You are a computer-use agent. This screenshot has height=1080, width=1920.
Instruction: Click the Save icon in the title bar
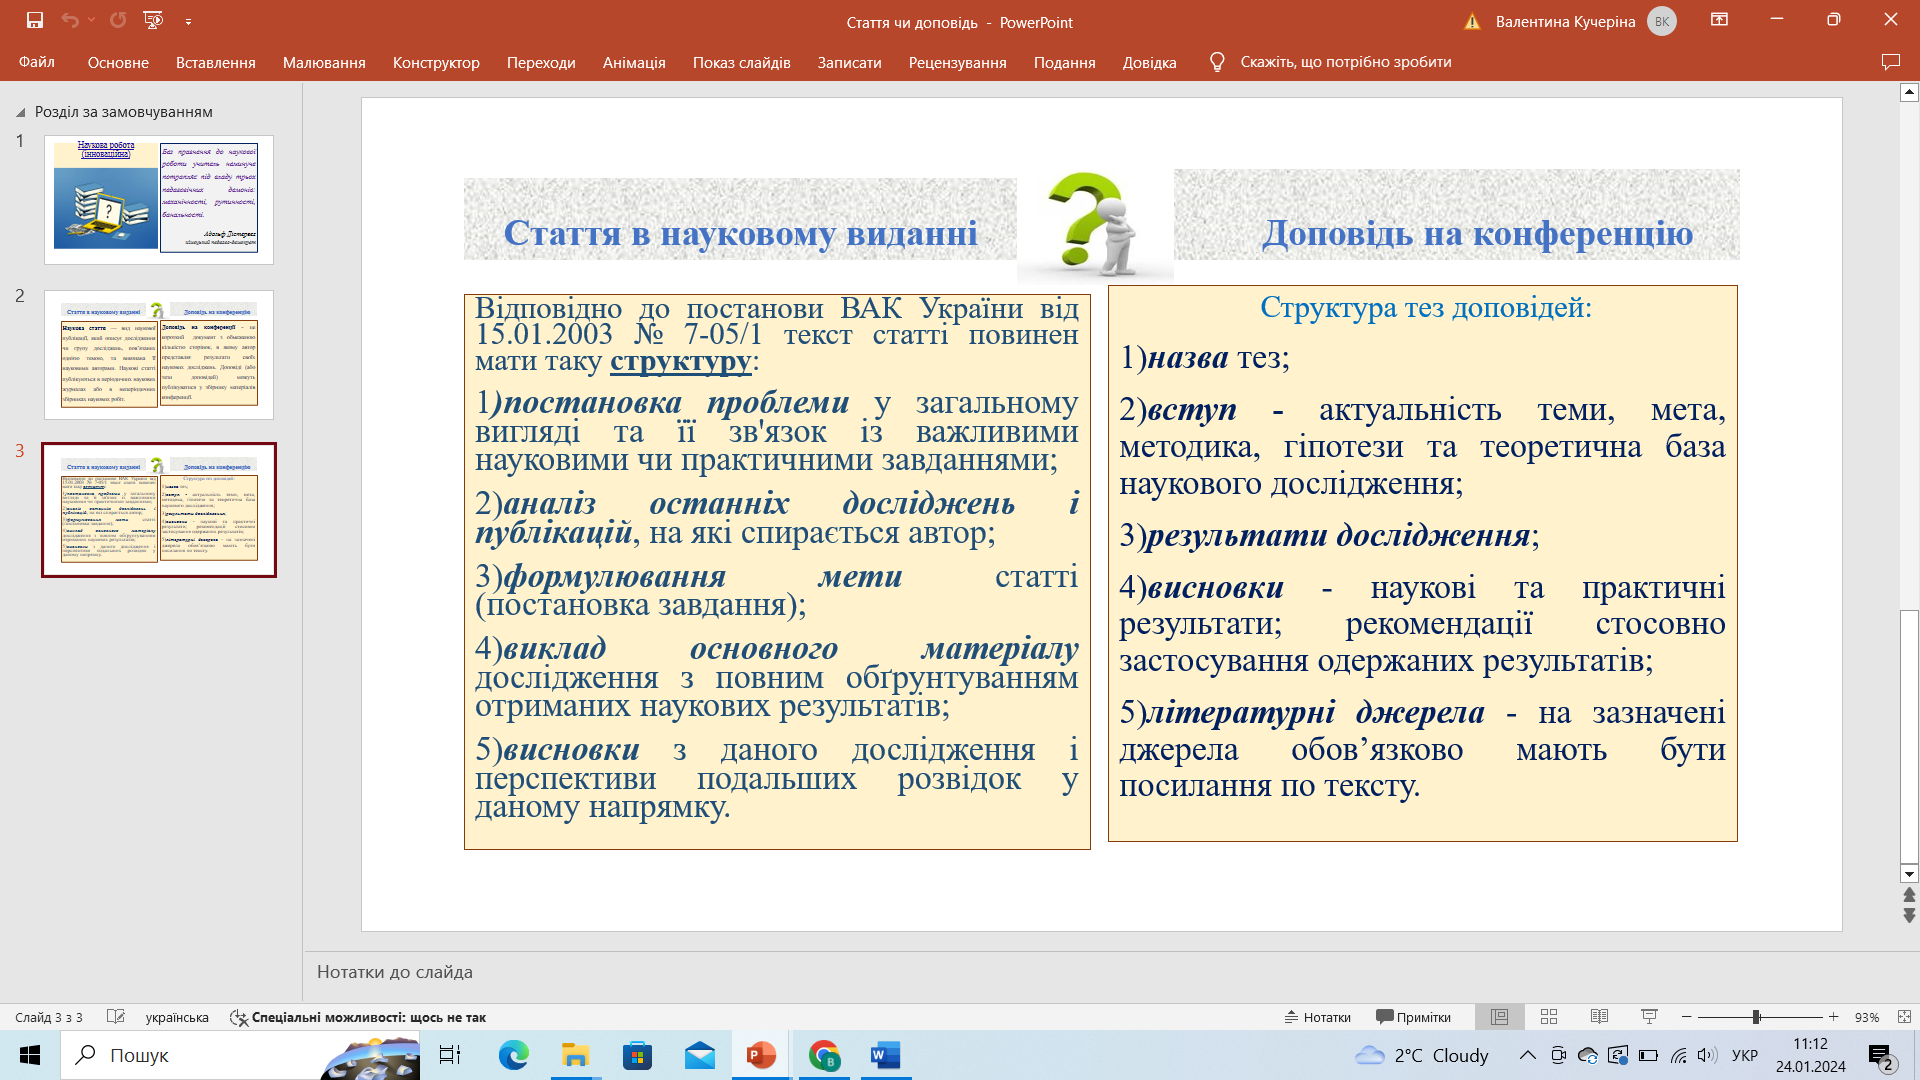pyautogui.click(x=35, y=20)
